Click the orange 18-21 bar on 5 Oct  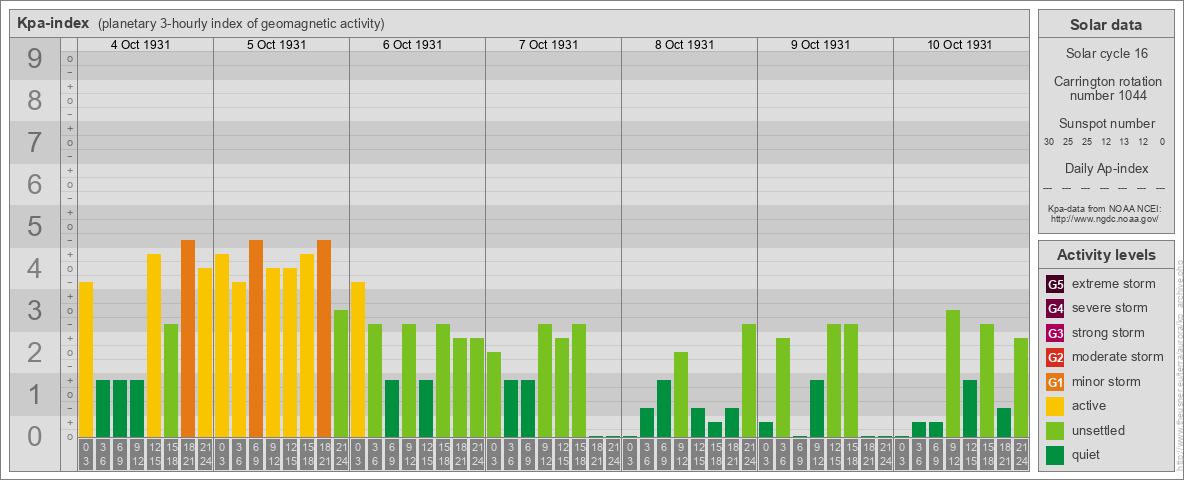click(324, 338)
